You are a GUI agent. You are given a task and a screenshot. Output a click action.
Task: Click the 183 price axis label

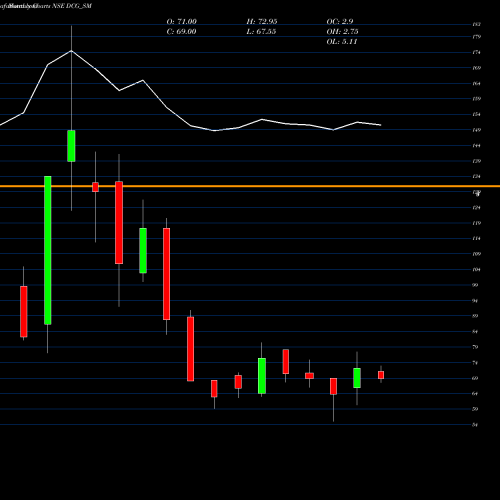477,24
